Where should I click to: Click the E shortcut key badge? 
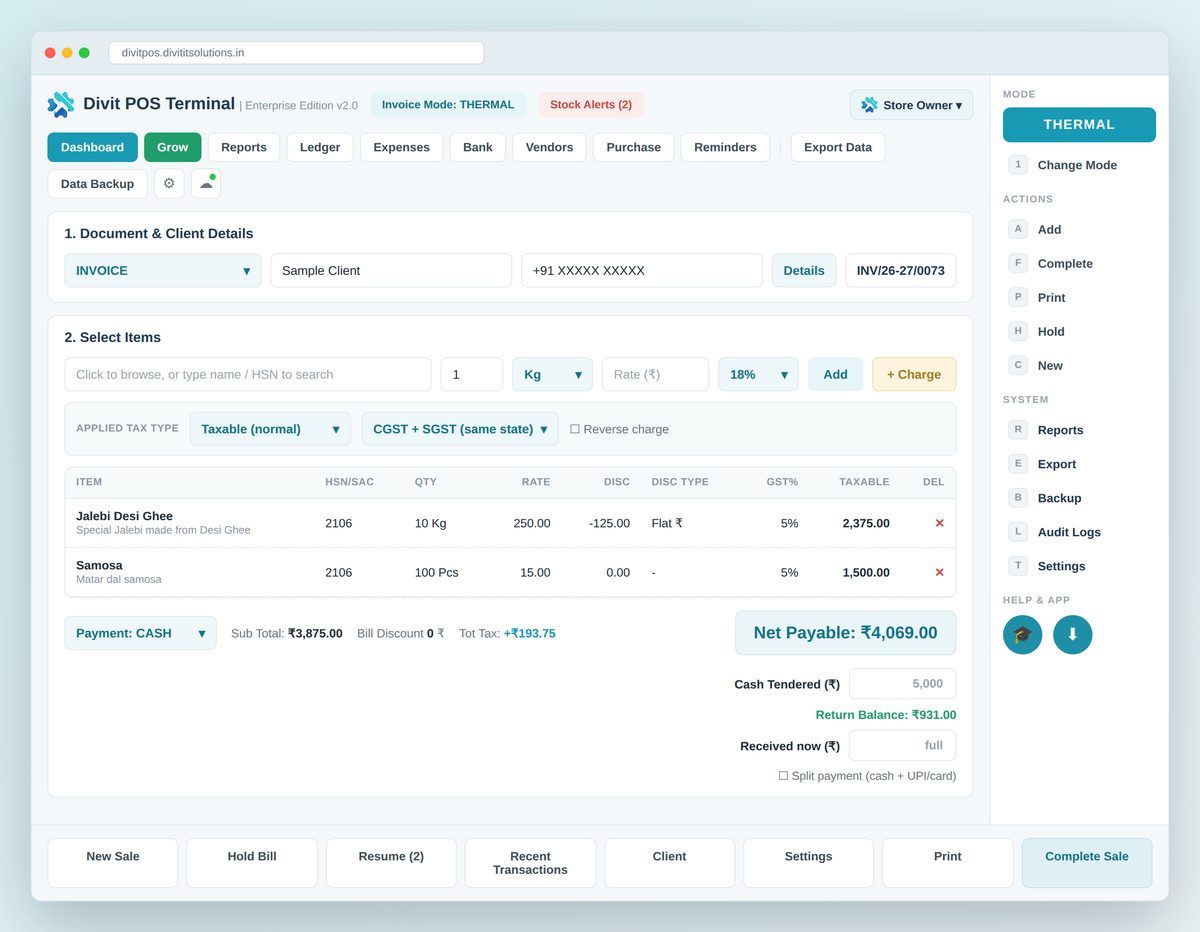coord(1018,464)
